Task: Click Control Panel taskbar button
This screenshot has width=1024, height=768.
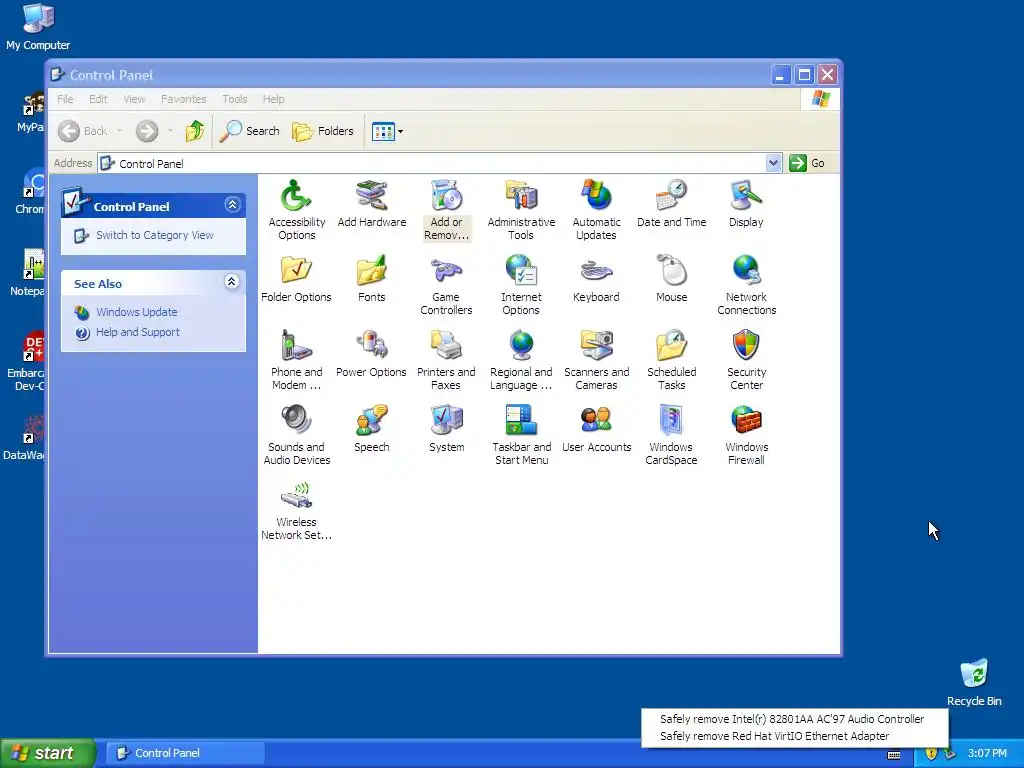Action: pos(185,753)
